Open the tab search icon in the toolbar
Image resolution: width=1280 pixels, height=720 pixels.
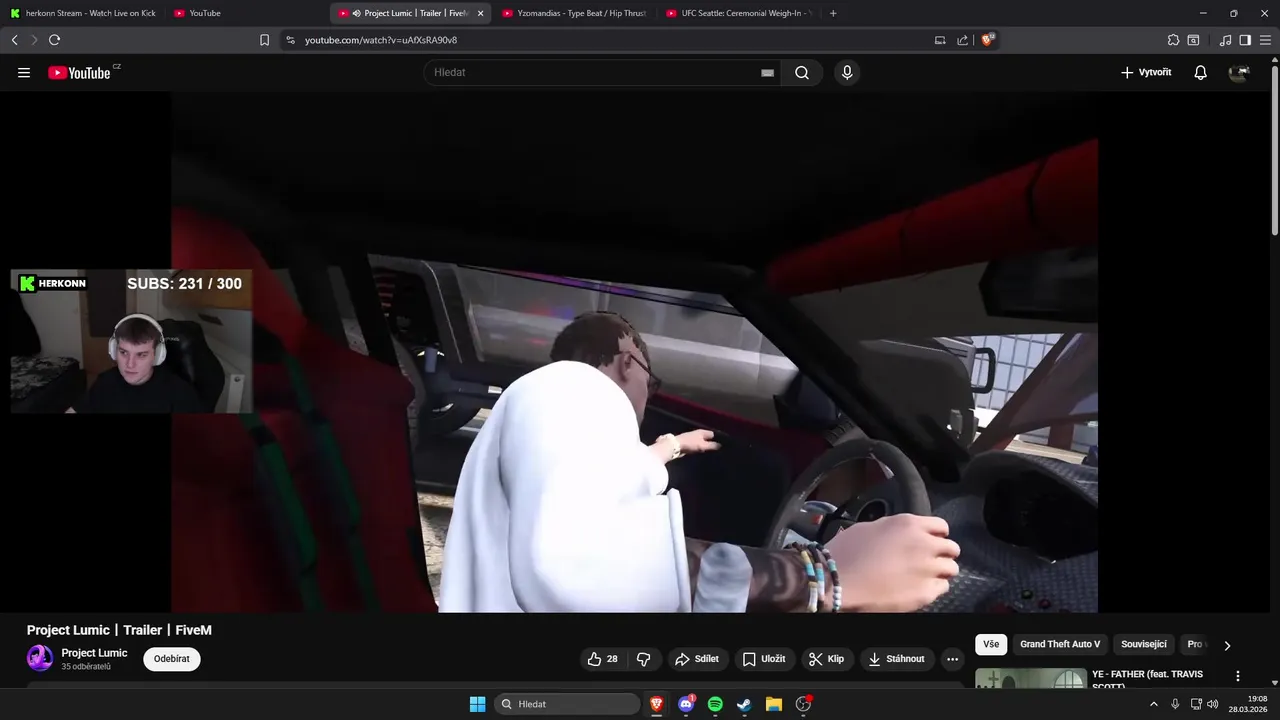point(1193,40)
